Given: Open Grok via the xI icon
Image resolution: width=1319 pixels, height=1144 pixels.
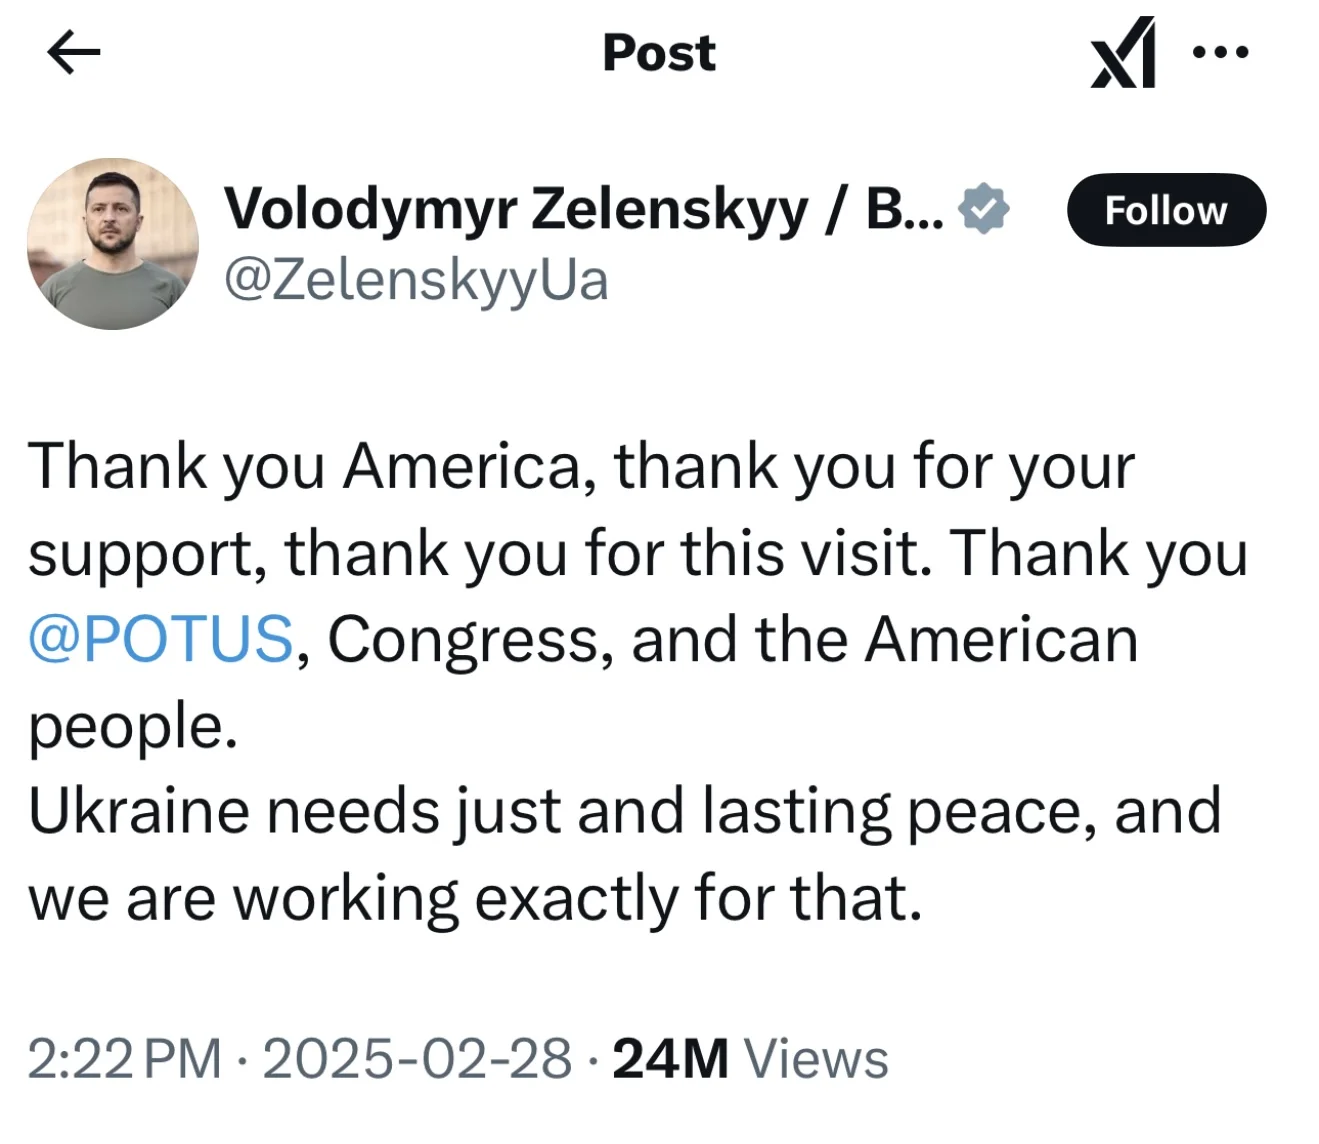Looking at the screenshot, I should click(x=1124, y=52).
